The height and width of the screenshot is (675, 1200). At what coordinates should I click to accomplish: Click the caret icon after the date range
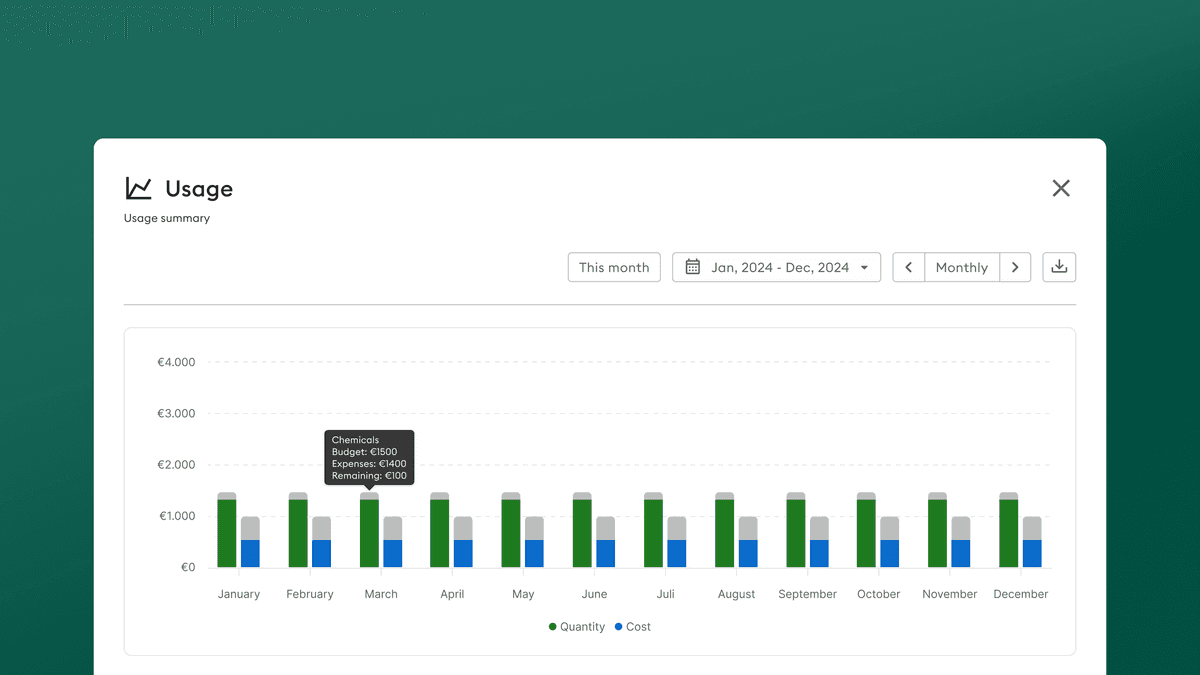coord(863,267)
